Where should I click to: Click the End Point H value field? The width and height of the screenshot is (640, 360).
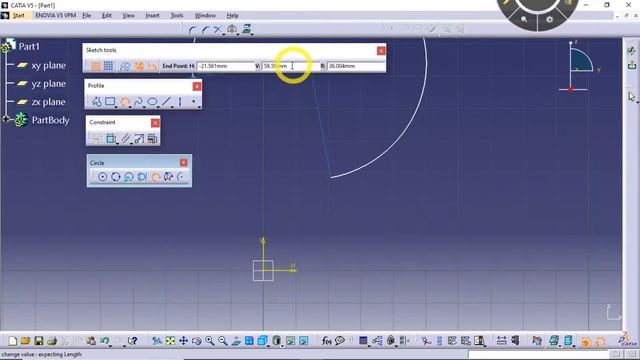tap(226, 66)
